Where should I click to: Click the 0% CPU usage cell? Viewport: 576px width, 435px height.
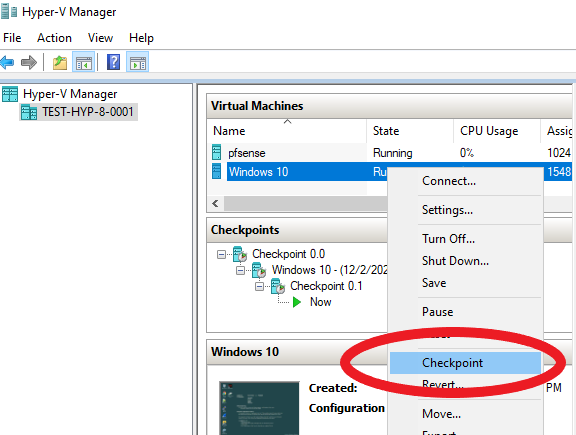click(x=467, y=152)
